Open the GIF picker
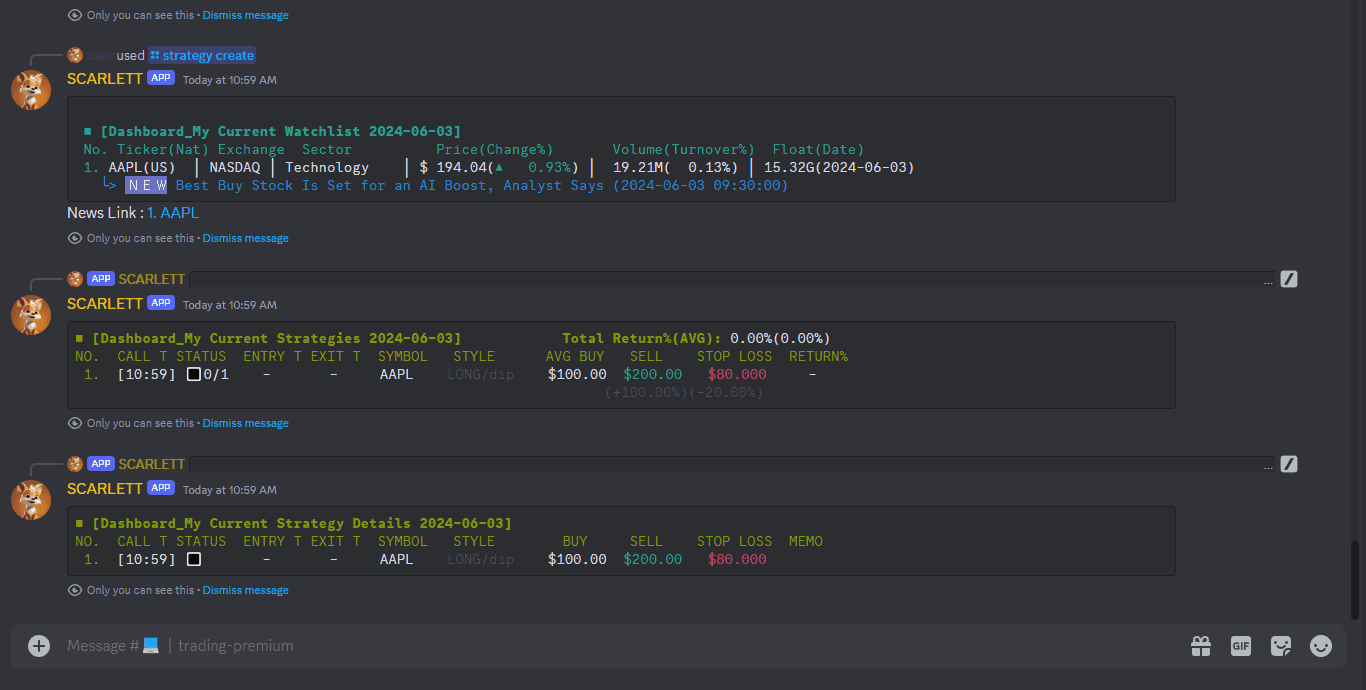 click(1241, 646)
